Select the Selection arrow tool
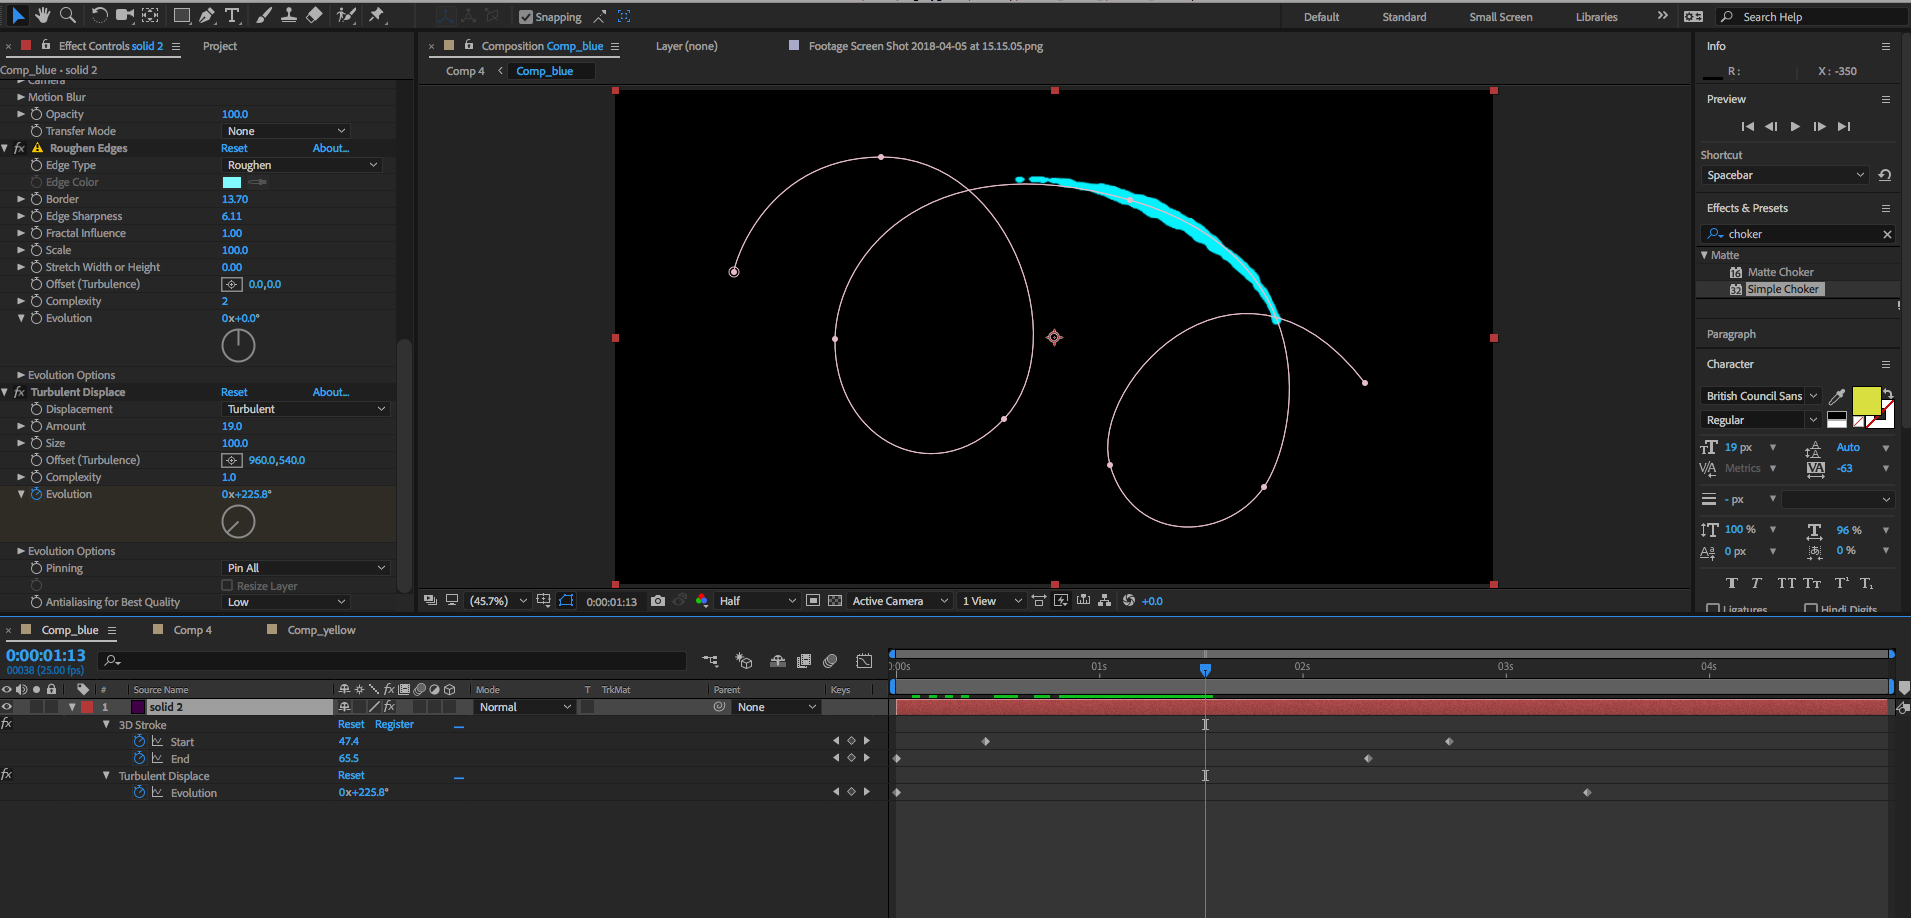The width and height of the screenshot is (1911, 918). coord(18,15)
